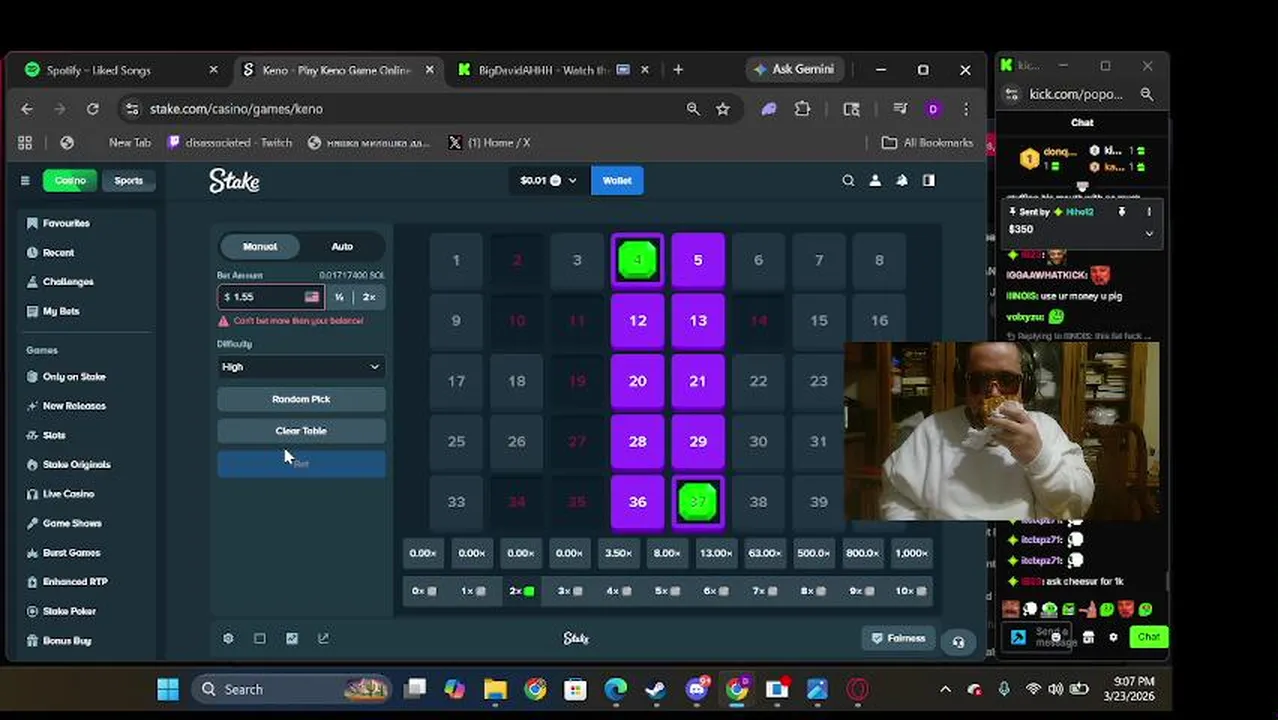Click the Clear Table button
The height and width of the screenshot is (720, 1278).
(x=301, y=431)
